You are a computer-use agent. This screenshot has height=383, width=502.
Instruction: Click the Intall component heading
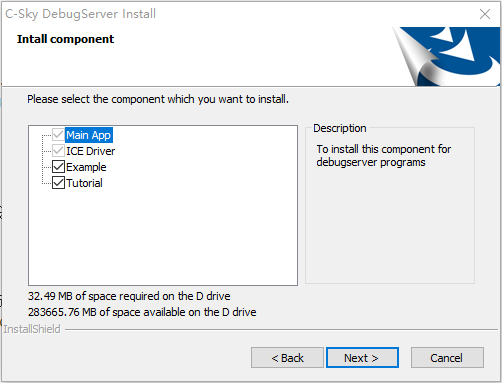coord(65,39)
